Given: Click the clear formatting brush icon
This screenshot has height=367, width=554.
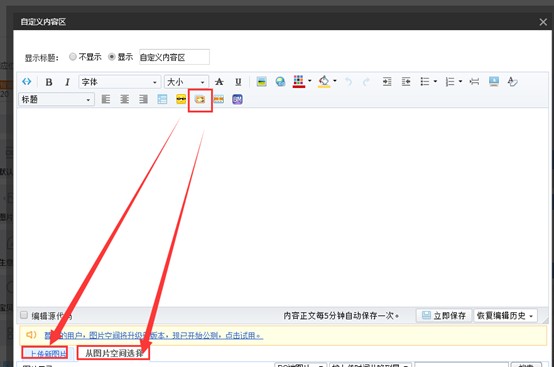Looking at the screenshot, I should pyautogui.click(x=512, y=82).
